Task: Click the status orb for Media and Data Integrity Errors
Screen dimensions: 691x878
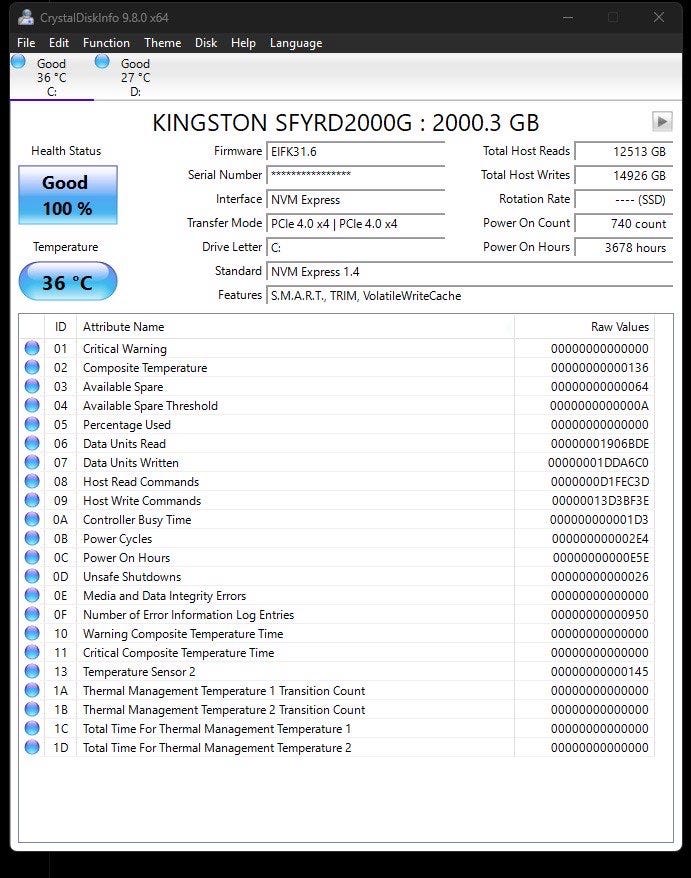Action: coord(32,596)
